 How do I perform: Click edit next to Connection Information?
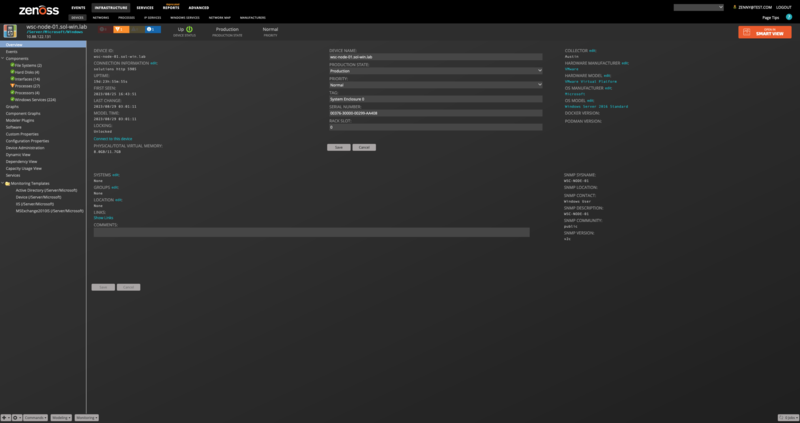[x=154, y=63]
